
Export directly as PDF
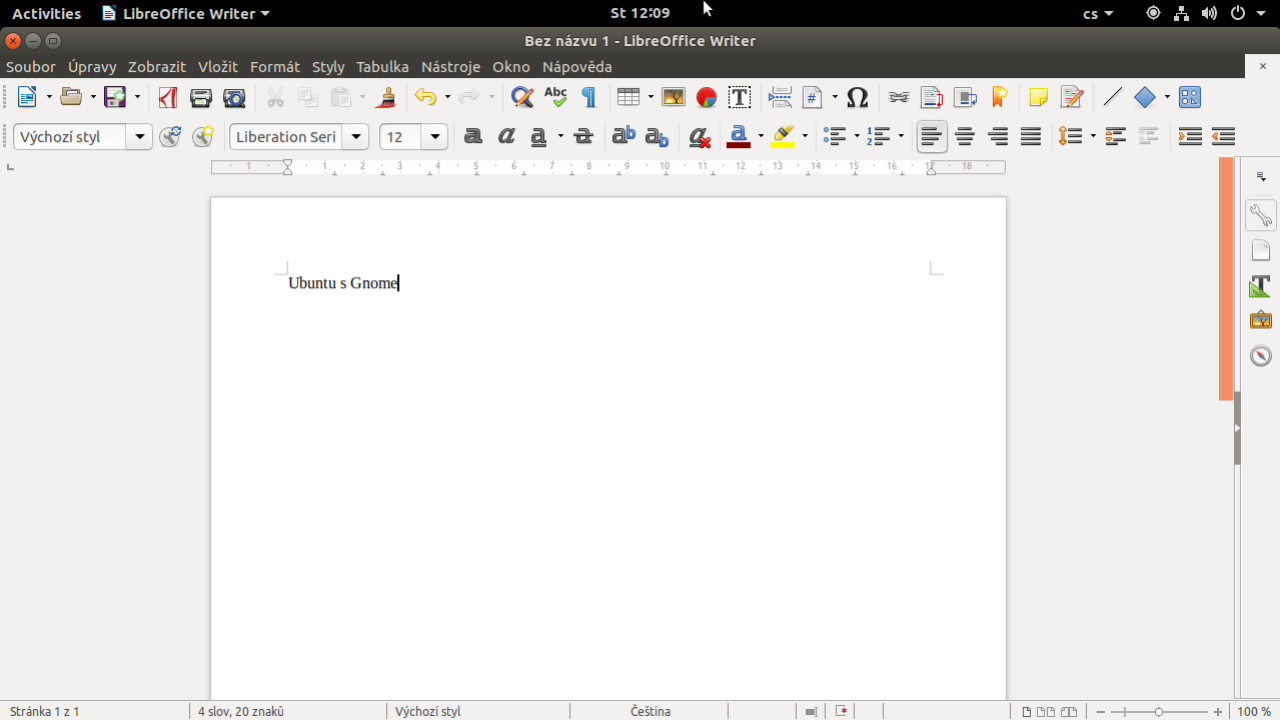(x=168, y=97)
